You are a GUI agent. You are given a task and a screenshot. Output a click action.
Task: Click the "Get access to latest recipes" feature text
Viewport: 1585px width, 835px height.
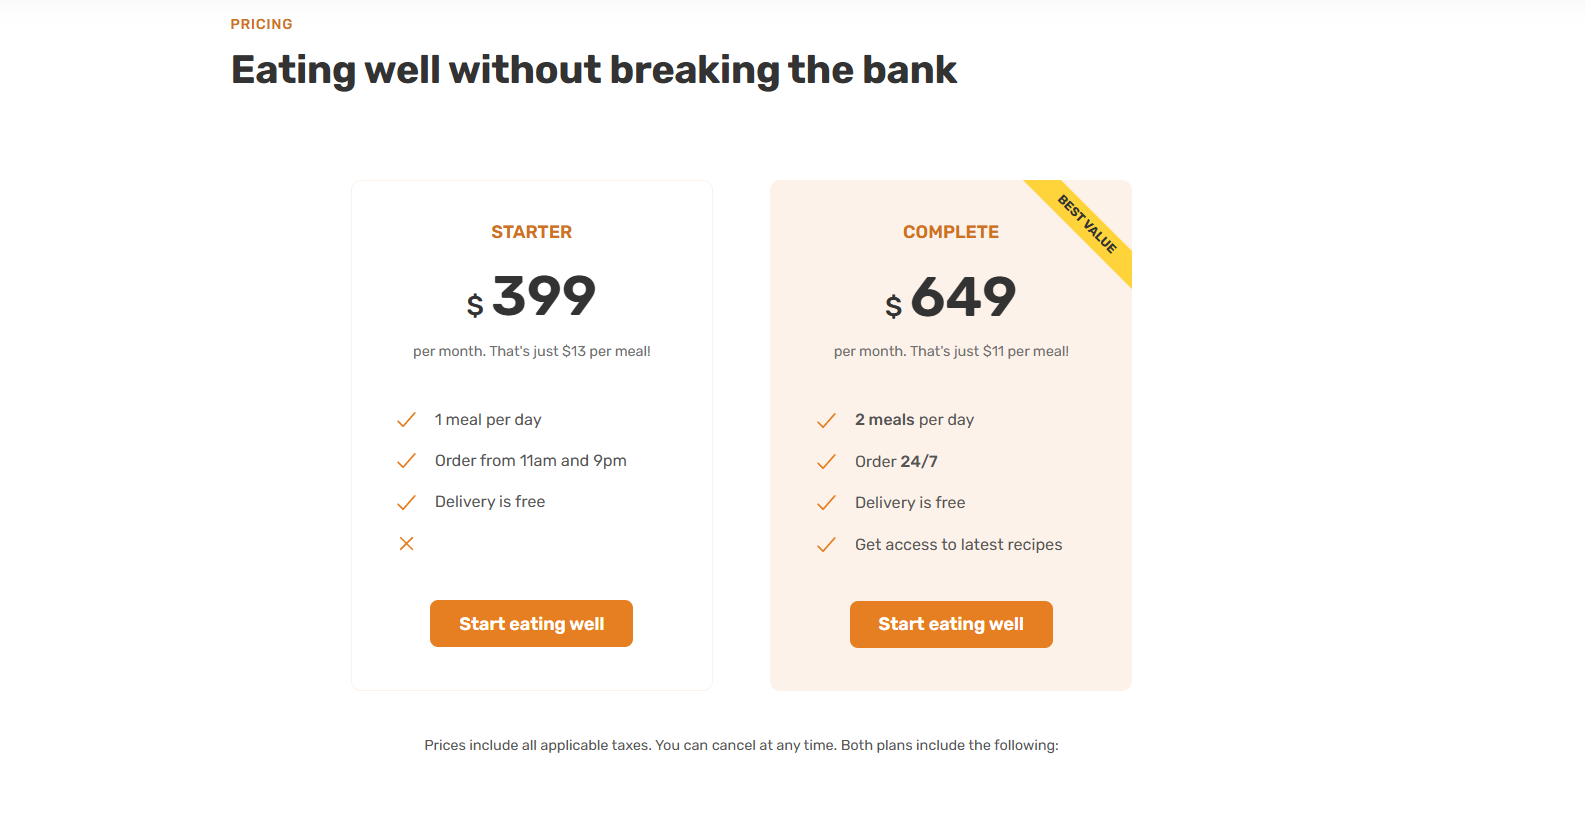958,545
